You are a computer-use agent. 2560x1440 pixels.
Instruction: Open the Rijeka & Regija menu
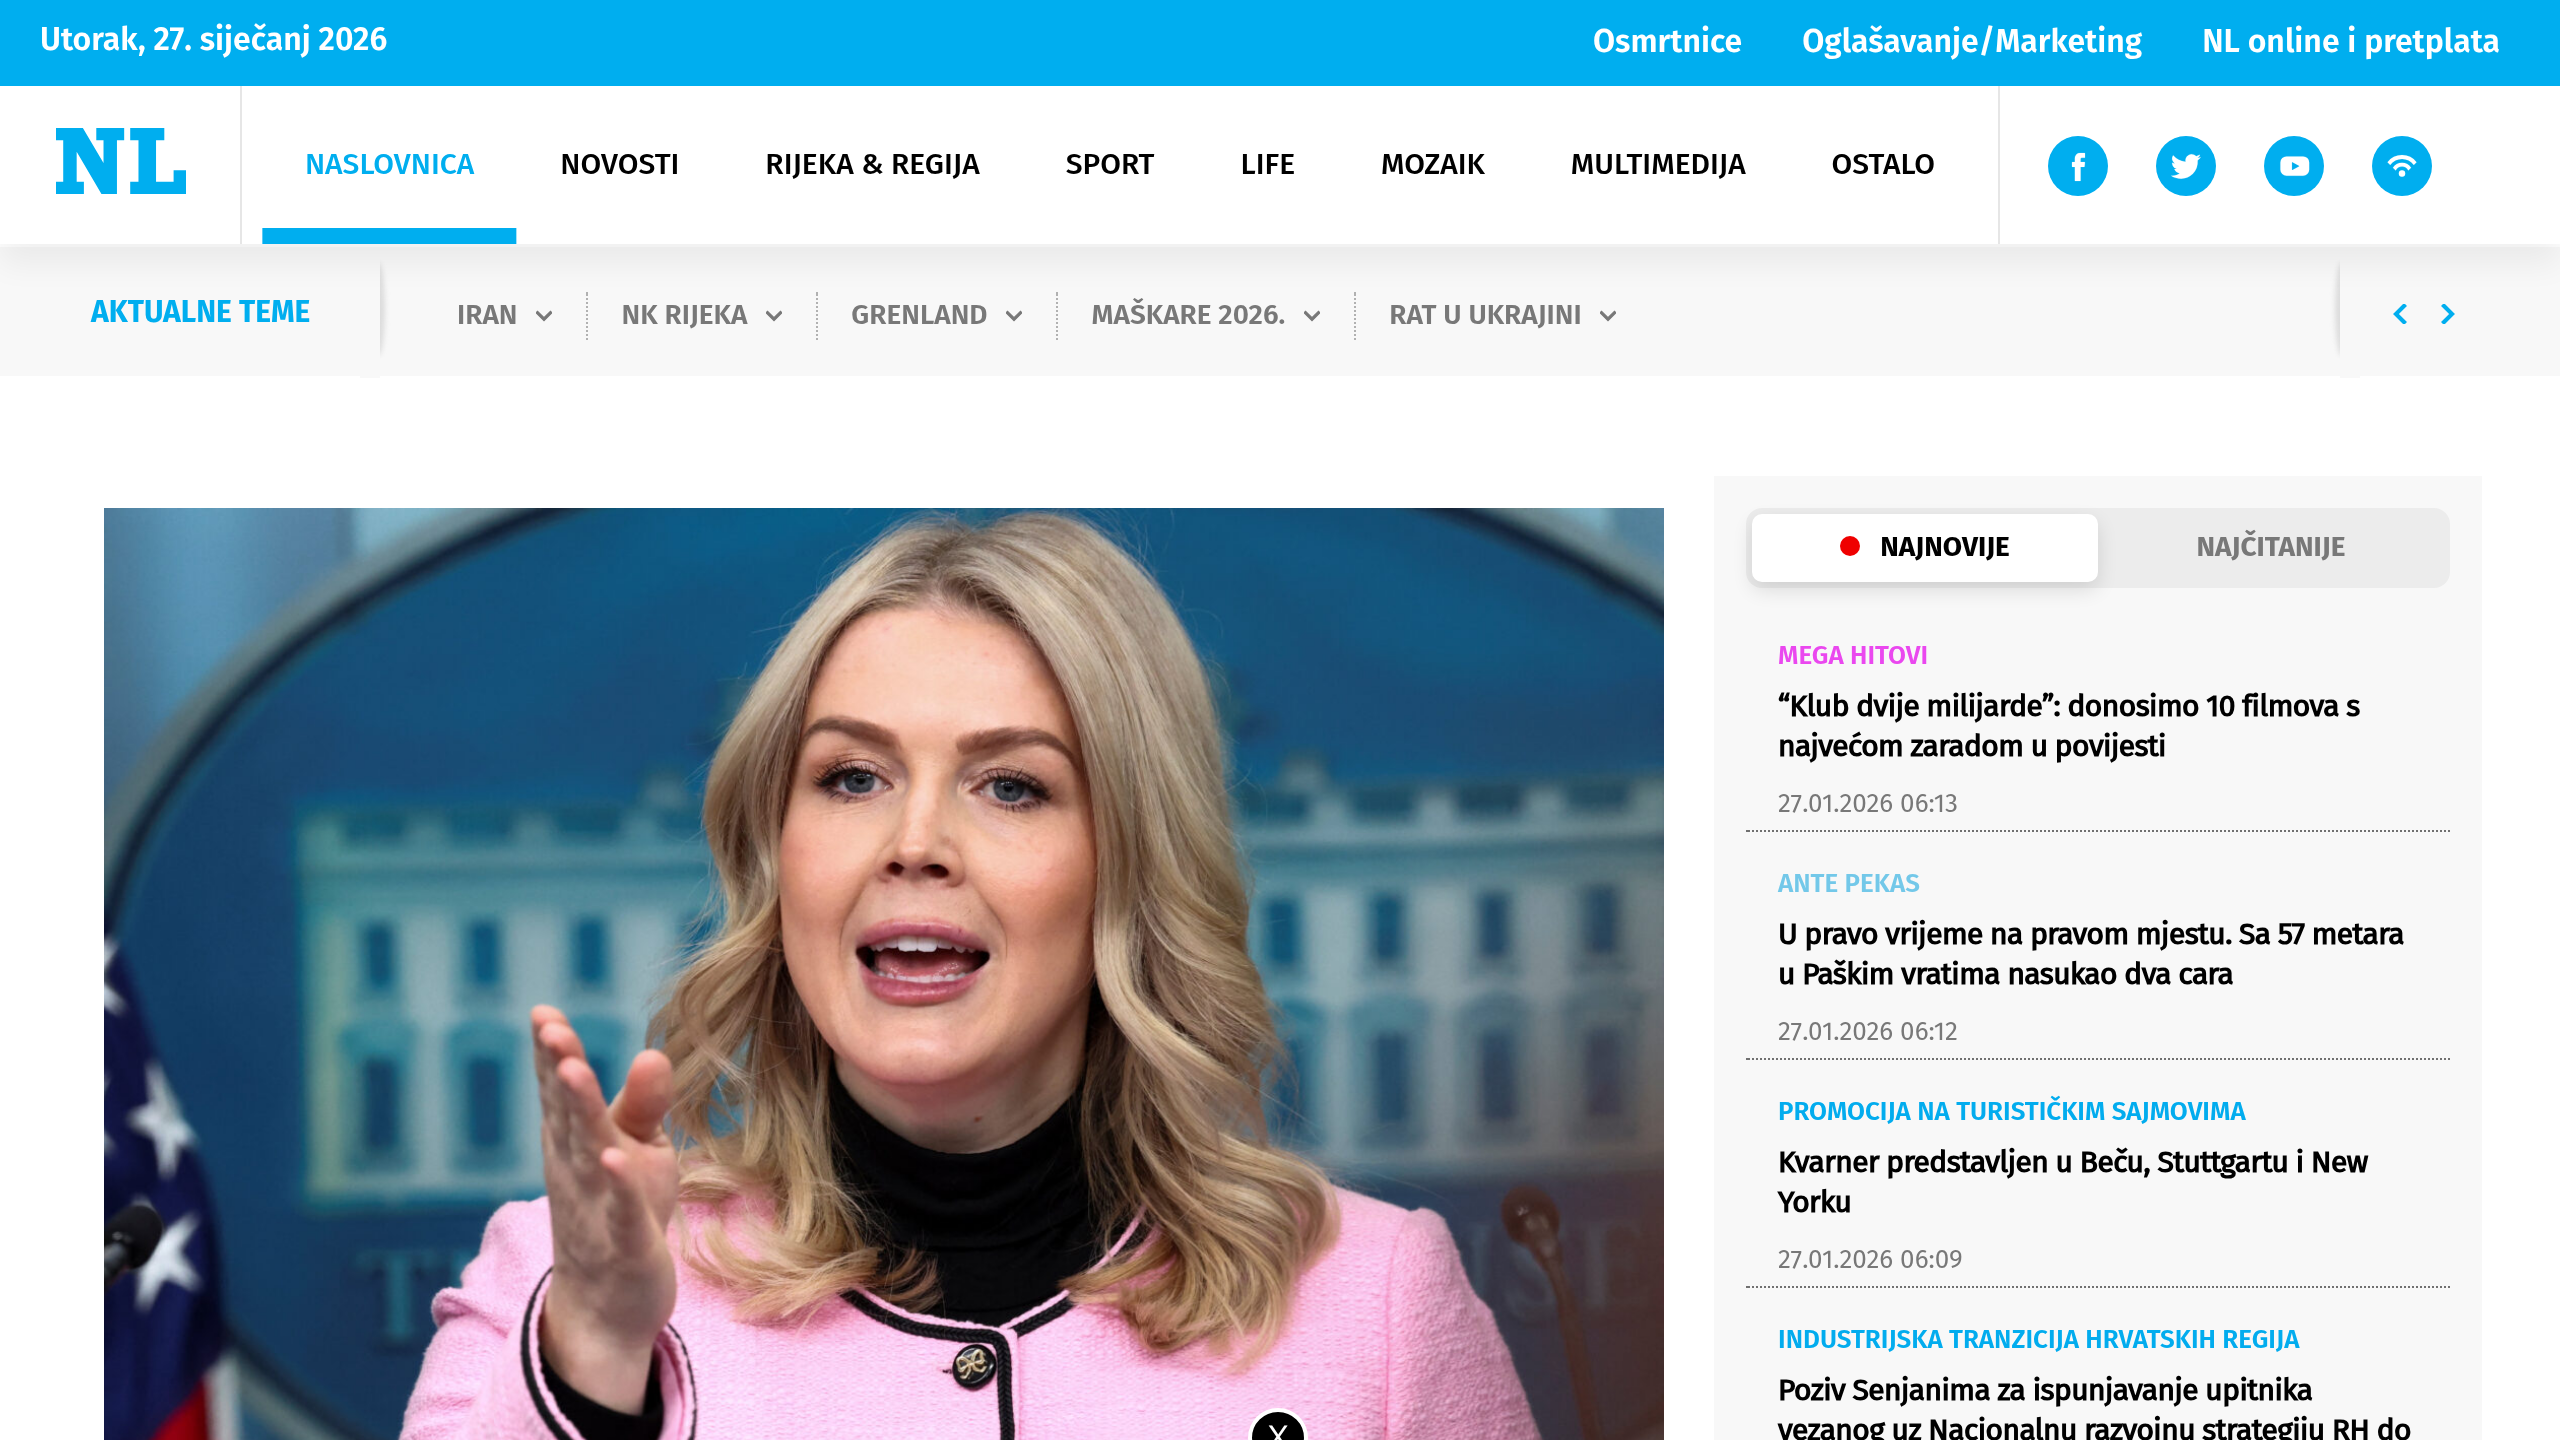click(872, 164)
